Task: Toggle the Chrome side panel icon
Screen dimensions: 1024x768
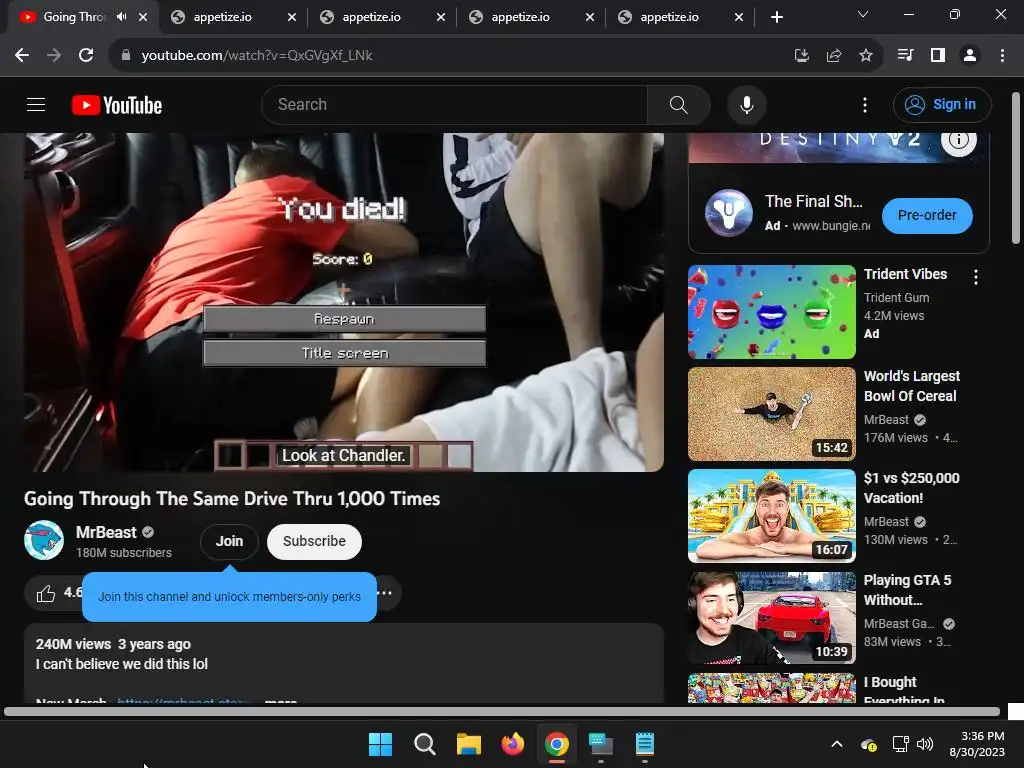Action: point(938,56)
